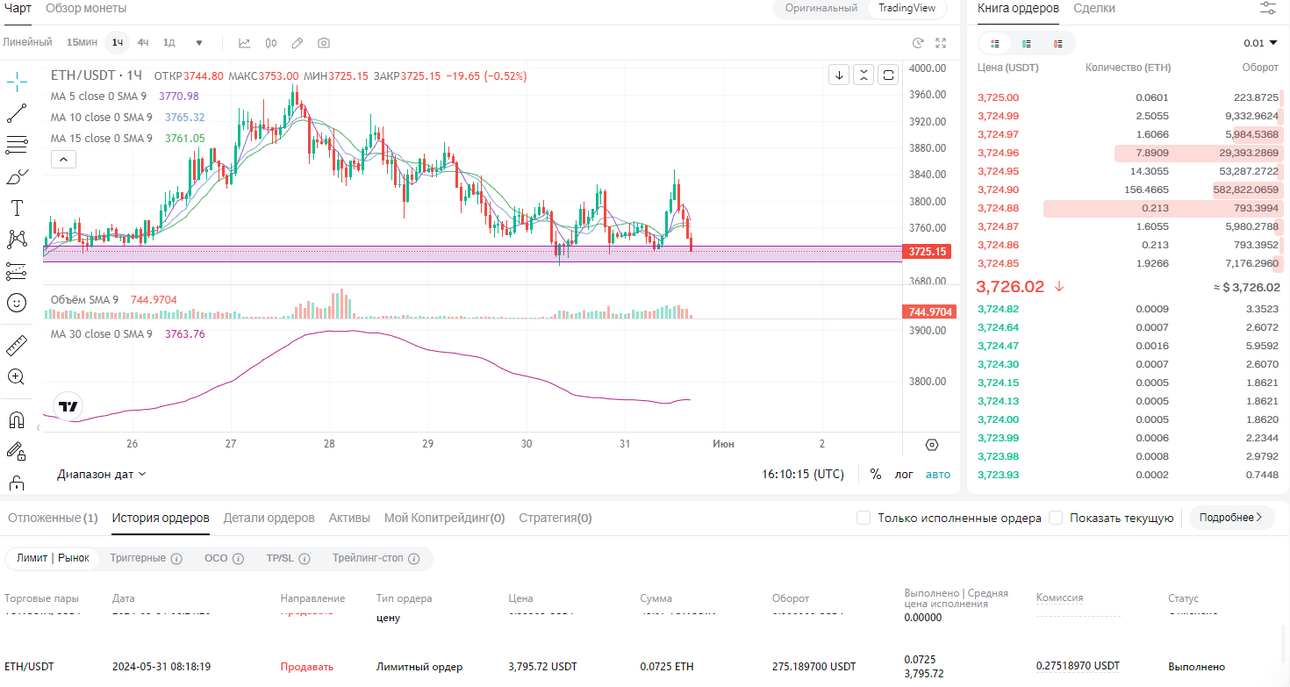
Task: Select the 1д timeframe
Action: click(x=169, y=43)
